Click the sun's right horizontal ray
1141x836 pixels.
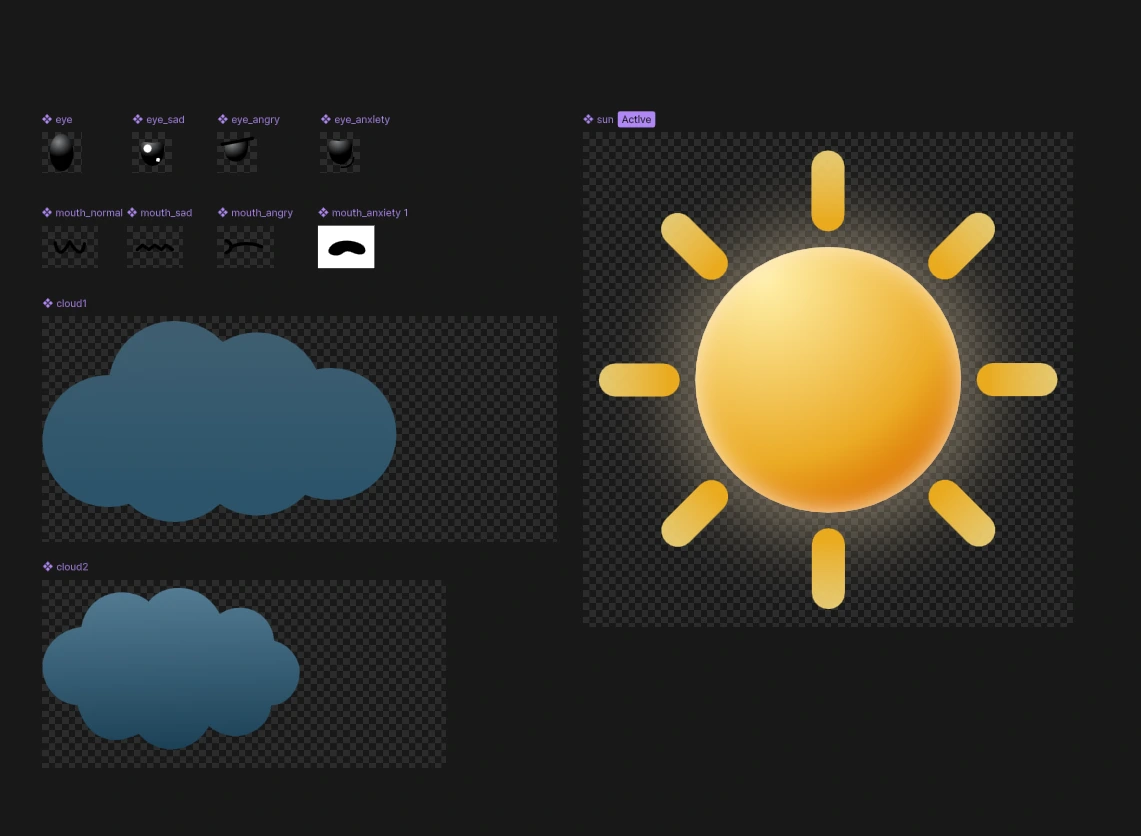point(1017,380)
